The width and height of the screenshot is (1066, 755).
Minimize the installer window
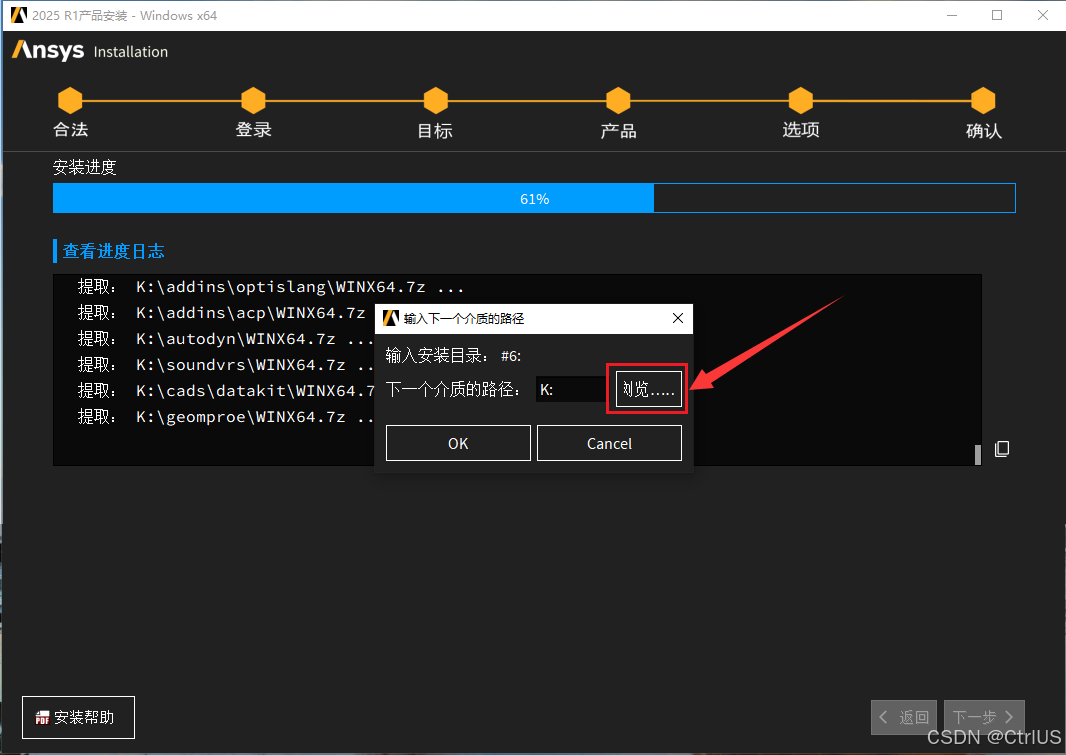(x=952, y=15)
